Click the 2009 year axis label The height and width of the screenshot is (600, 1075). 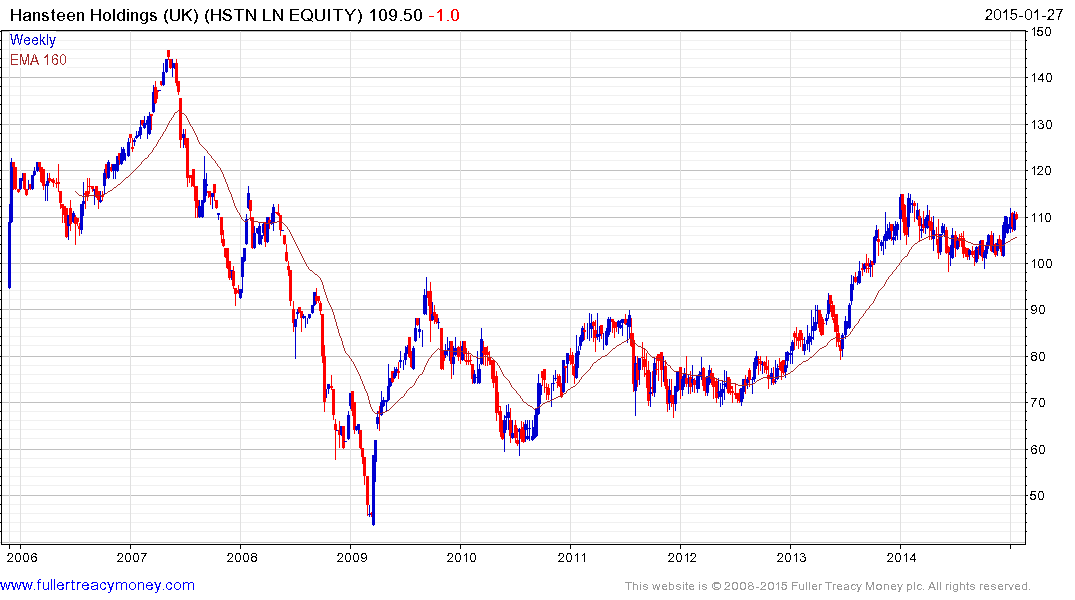click(351, 557)
